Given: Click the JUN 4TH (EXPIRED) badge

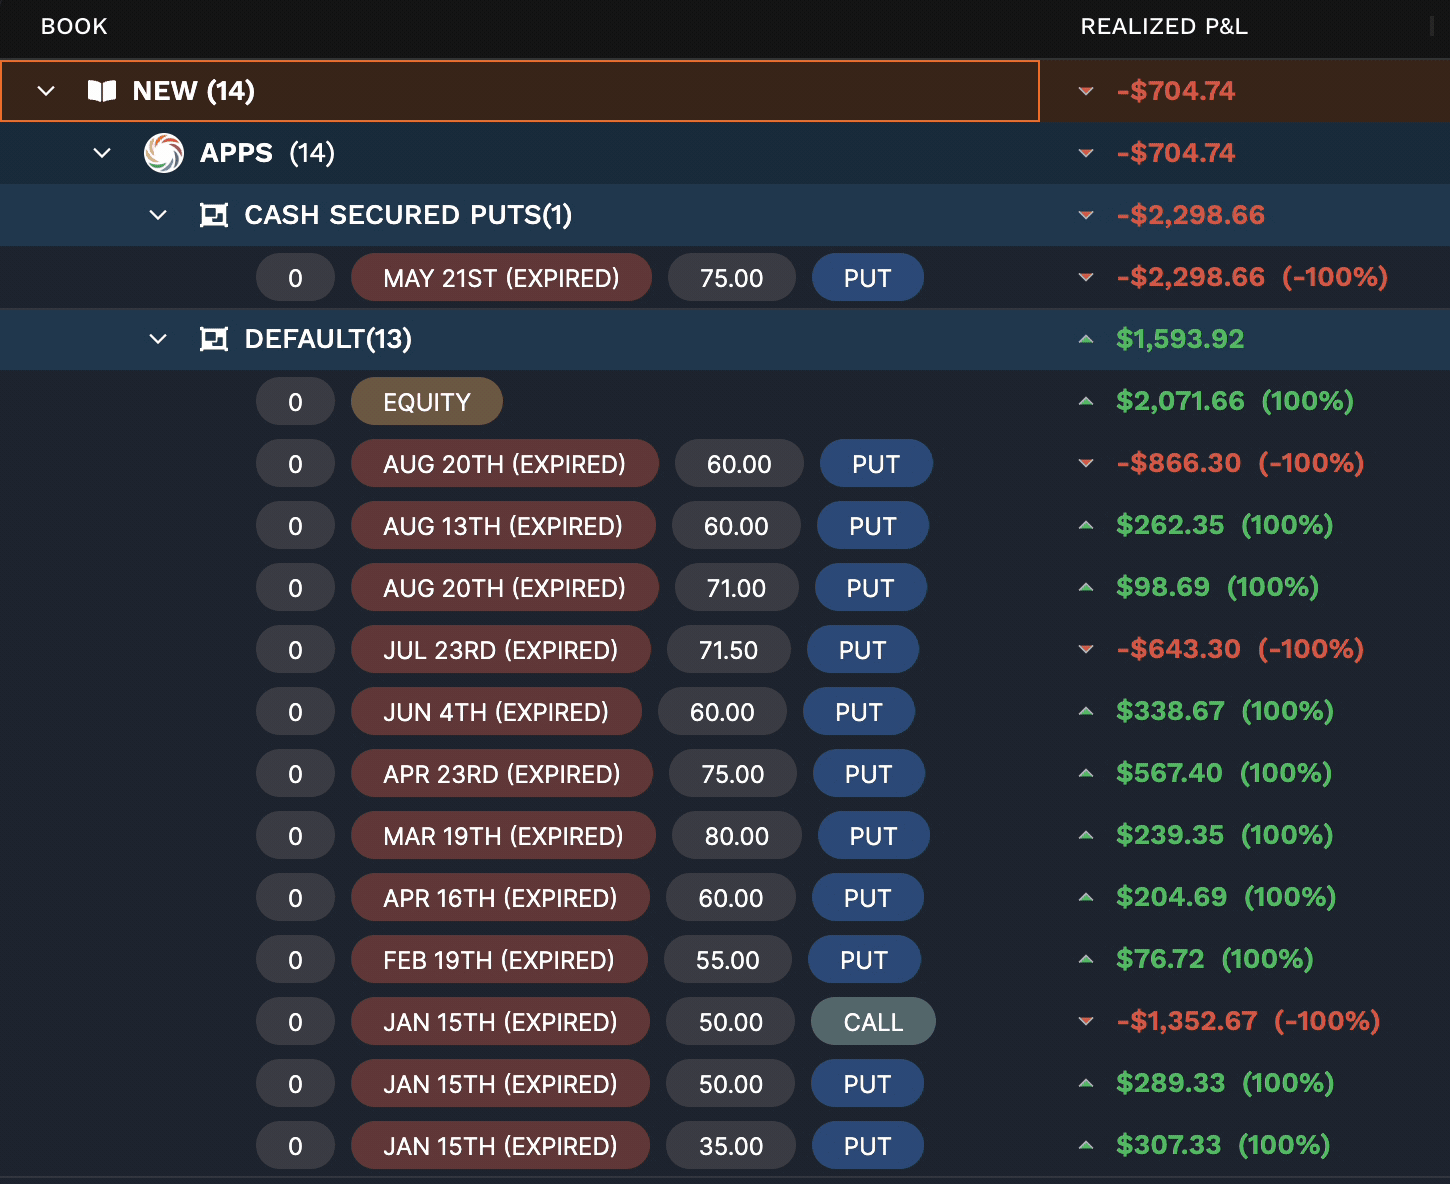Looking at the screenshot, I should point(496,712).
